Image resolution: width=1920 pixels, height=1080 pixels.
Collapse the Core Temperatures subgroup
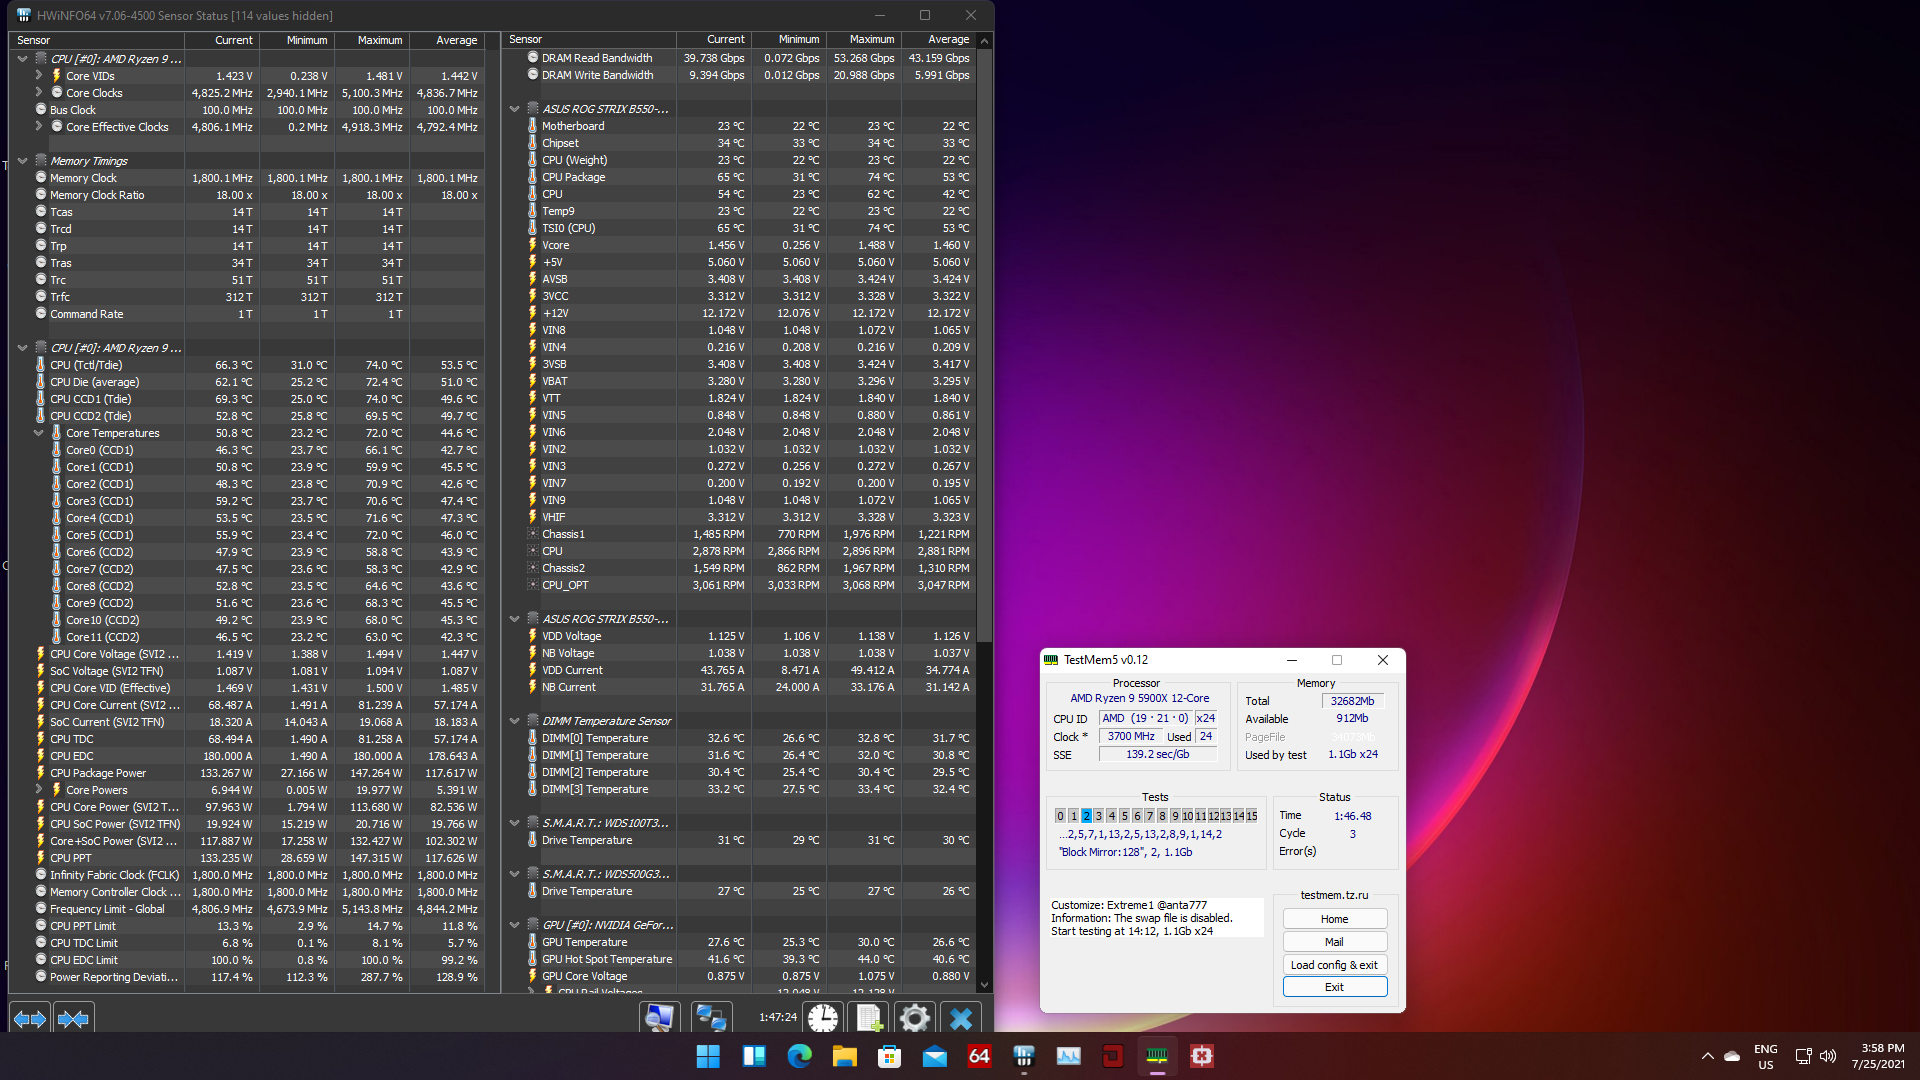[38, 433]
